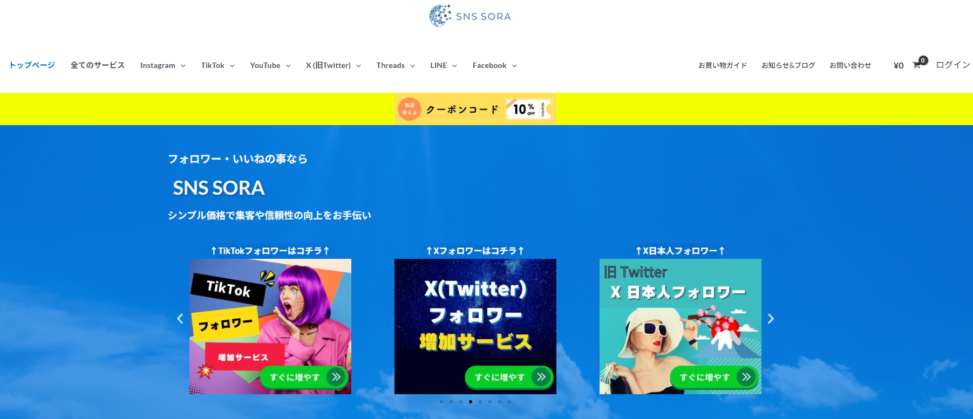Open お問い合わせ contact page
The height and width of the screenshot is (419, 973).
850,65
